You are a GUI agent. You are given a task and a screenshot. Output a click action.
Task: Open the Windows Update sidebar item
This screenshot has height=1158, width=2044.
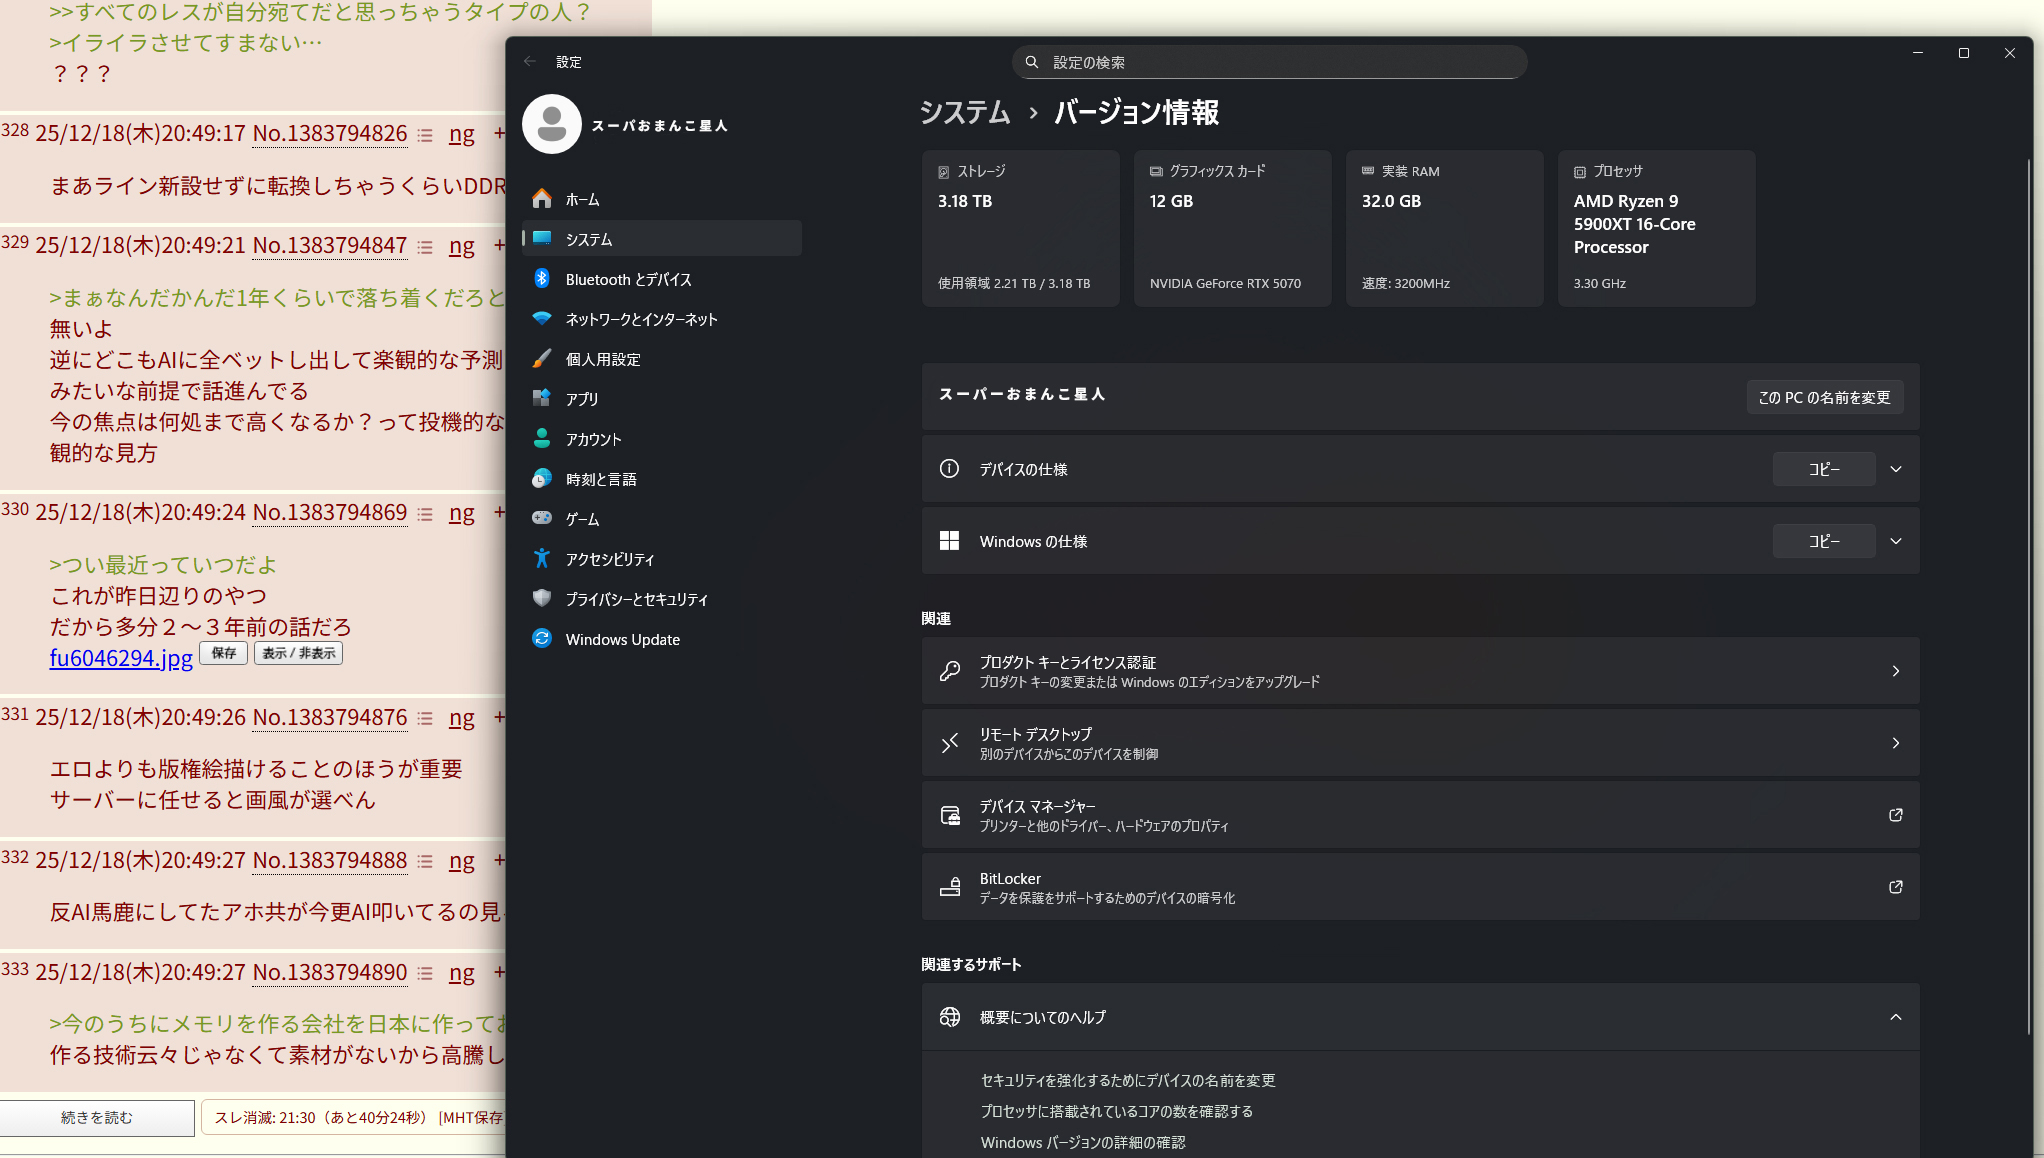point(622,639)
